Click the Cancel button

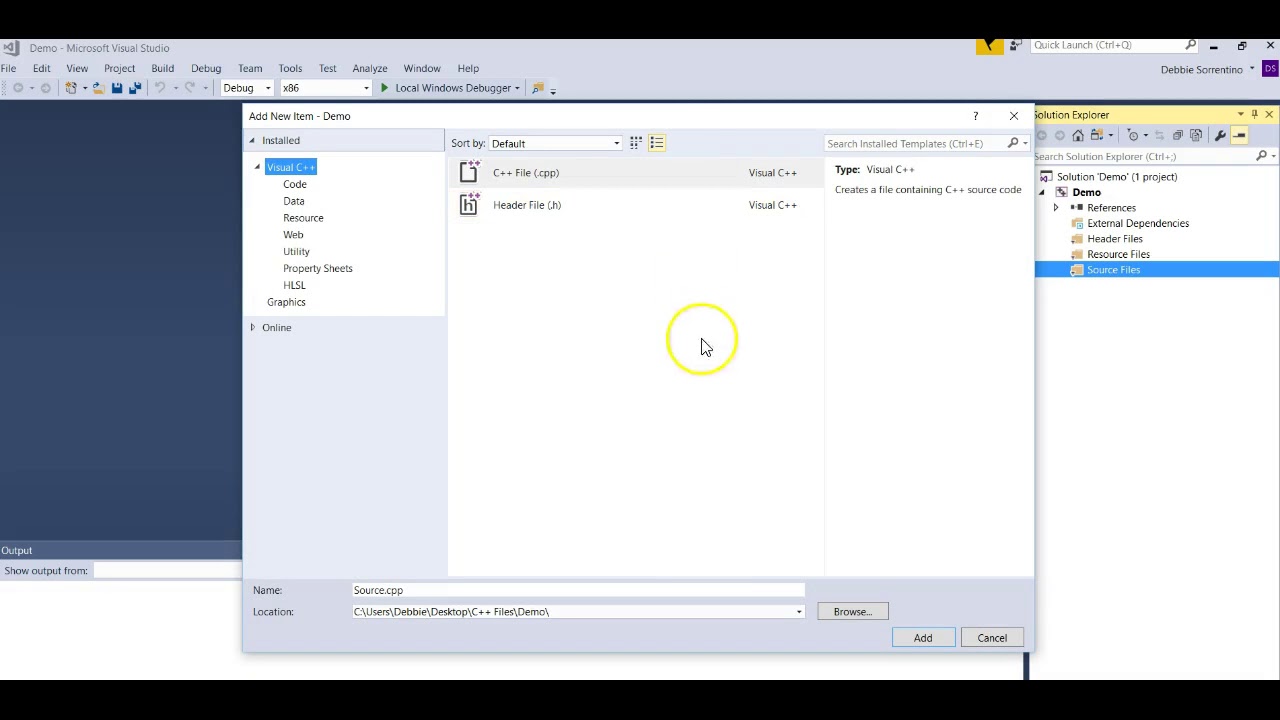click(x=992, y=638)
